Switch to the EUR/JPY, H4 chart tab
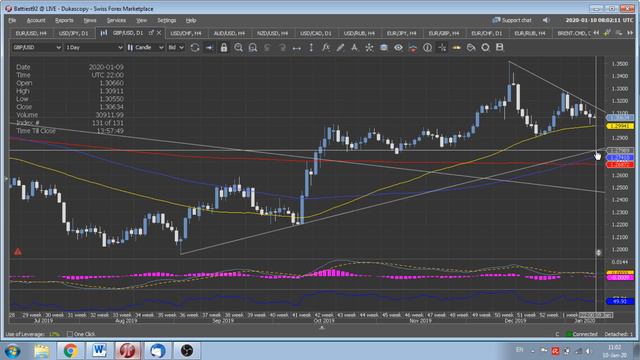Viewport: 640px width, 360px height. coord(402,33)
